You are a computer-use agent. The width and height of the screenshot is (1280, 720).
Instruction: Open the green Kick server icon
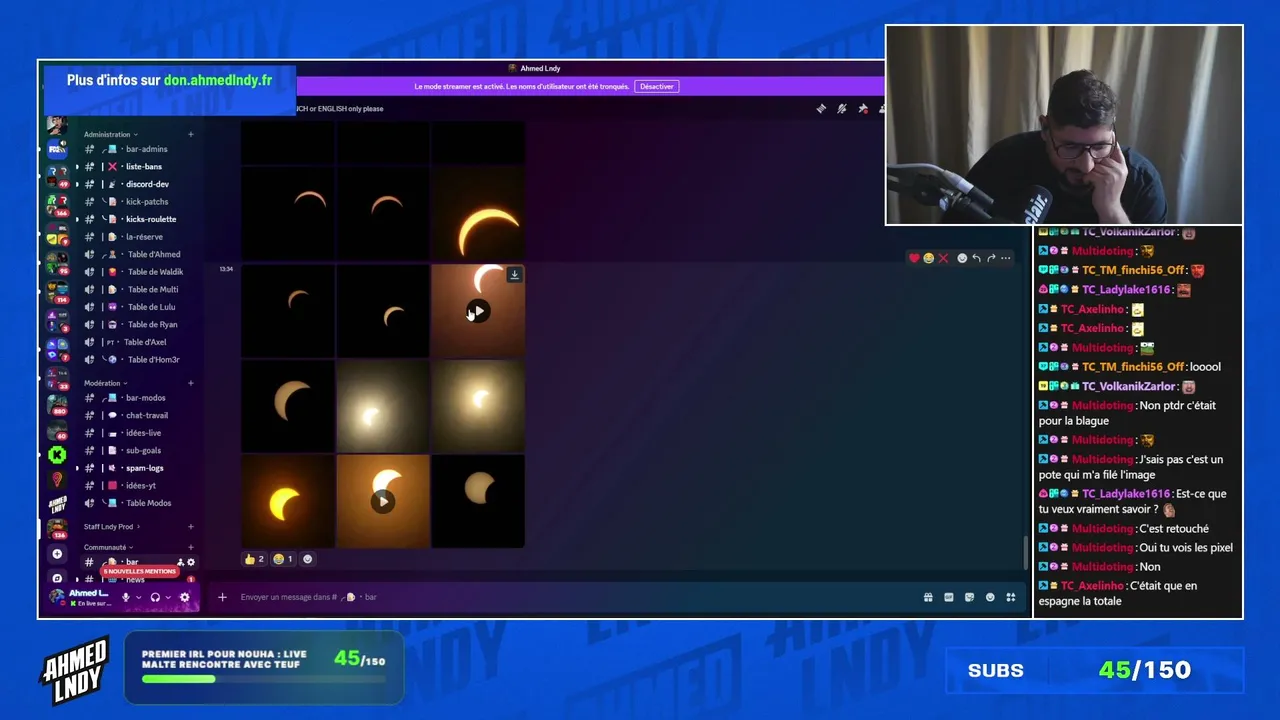click(57, 455)
